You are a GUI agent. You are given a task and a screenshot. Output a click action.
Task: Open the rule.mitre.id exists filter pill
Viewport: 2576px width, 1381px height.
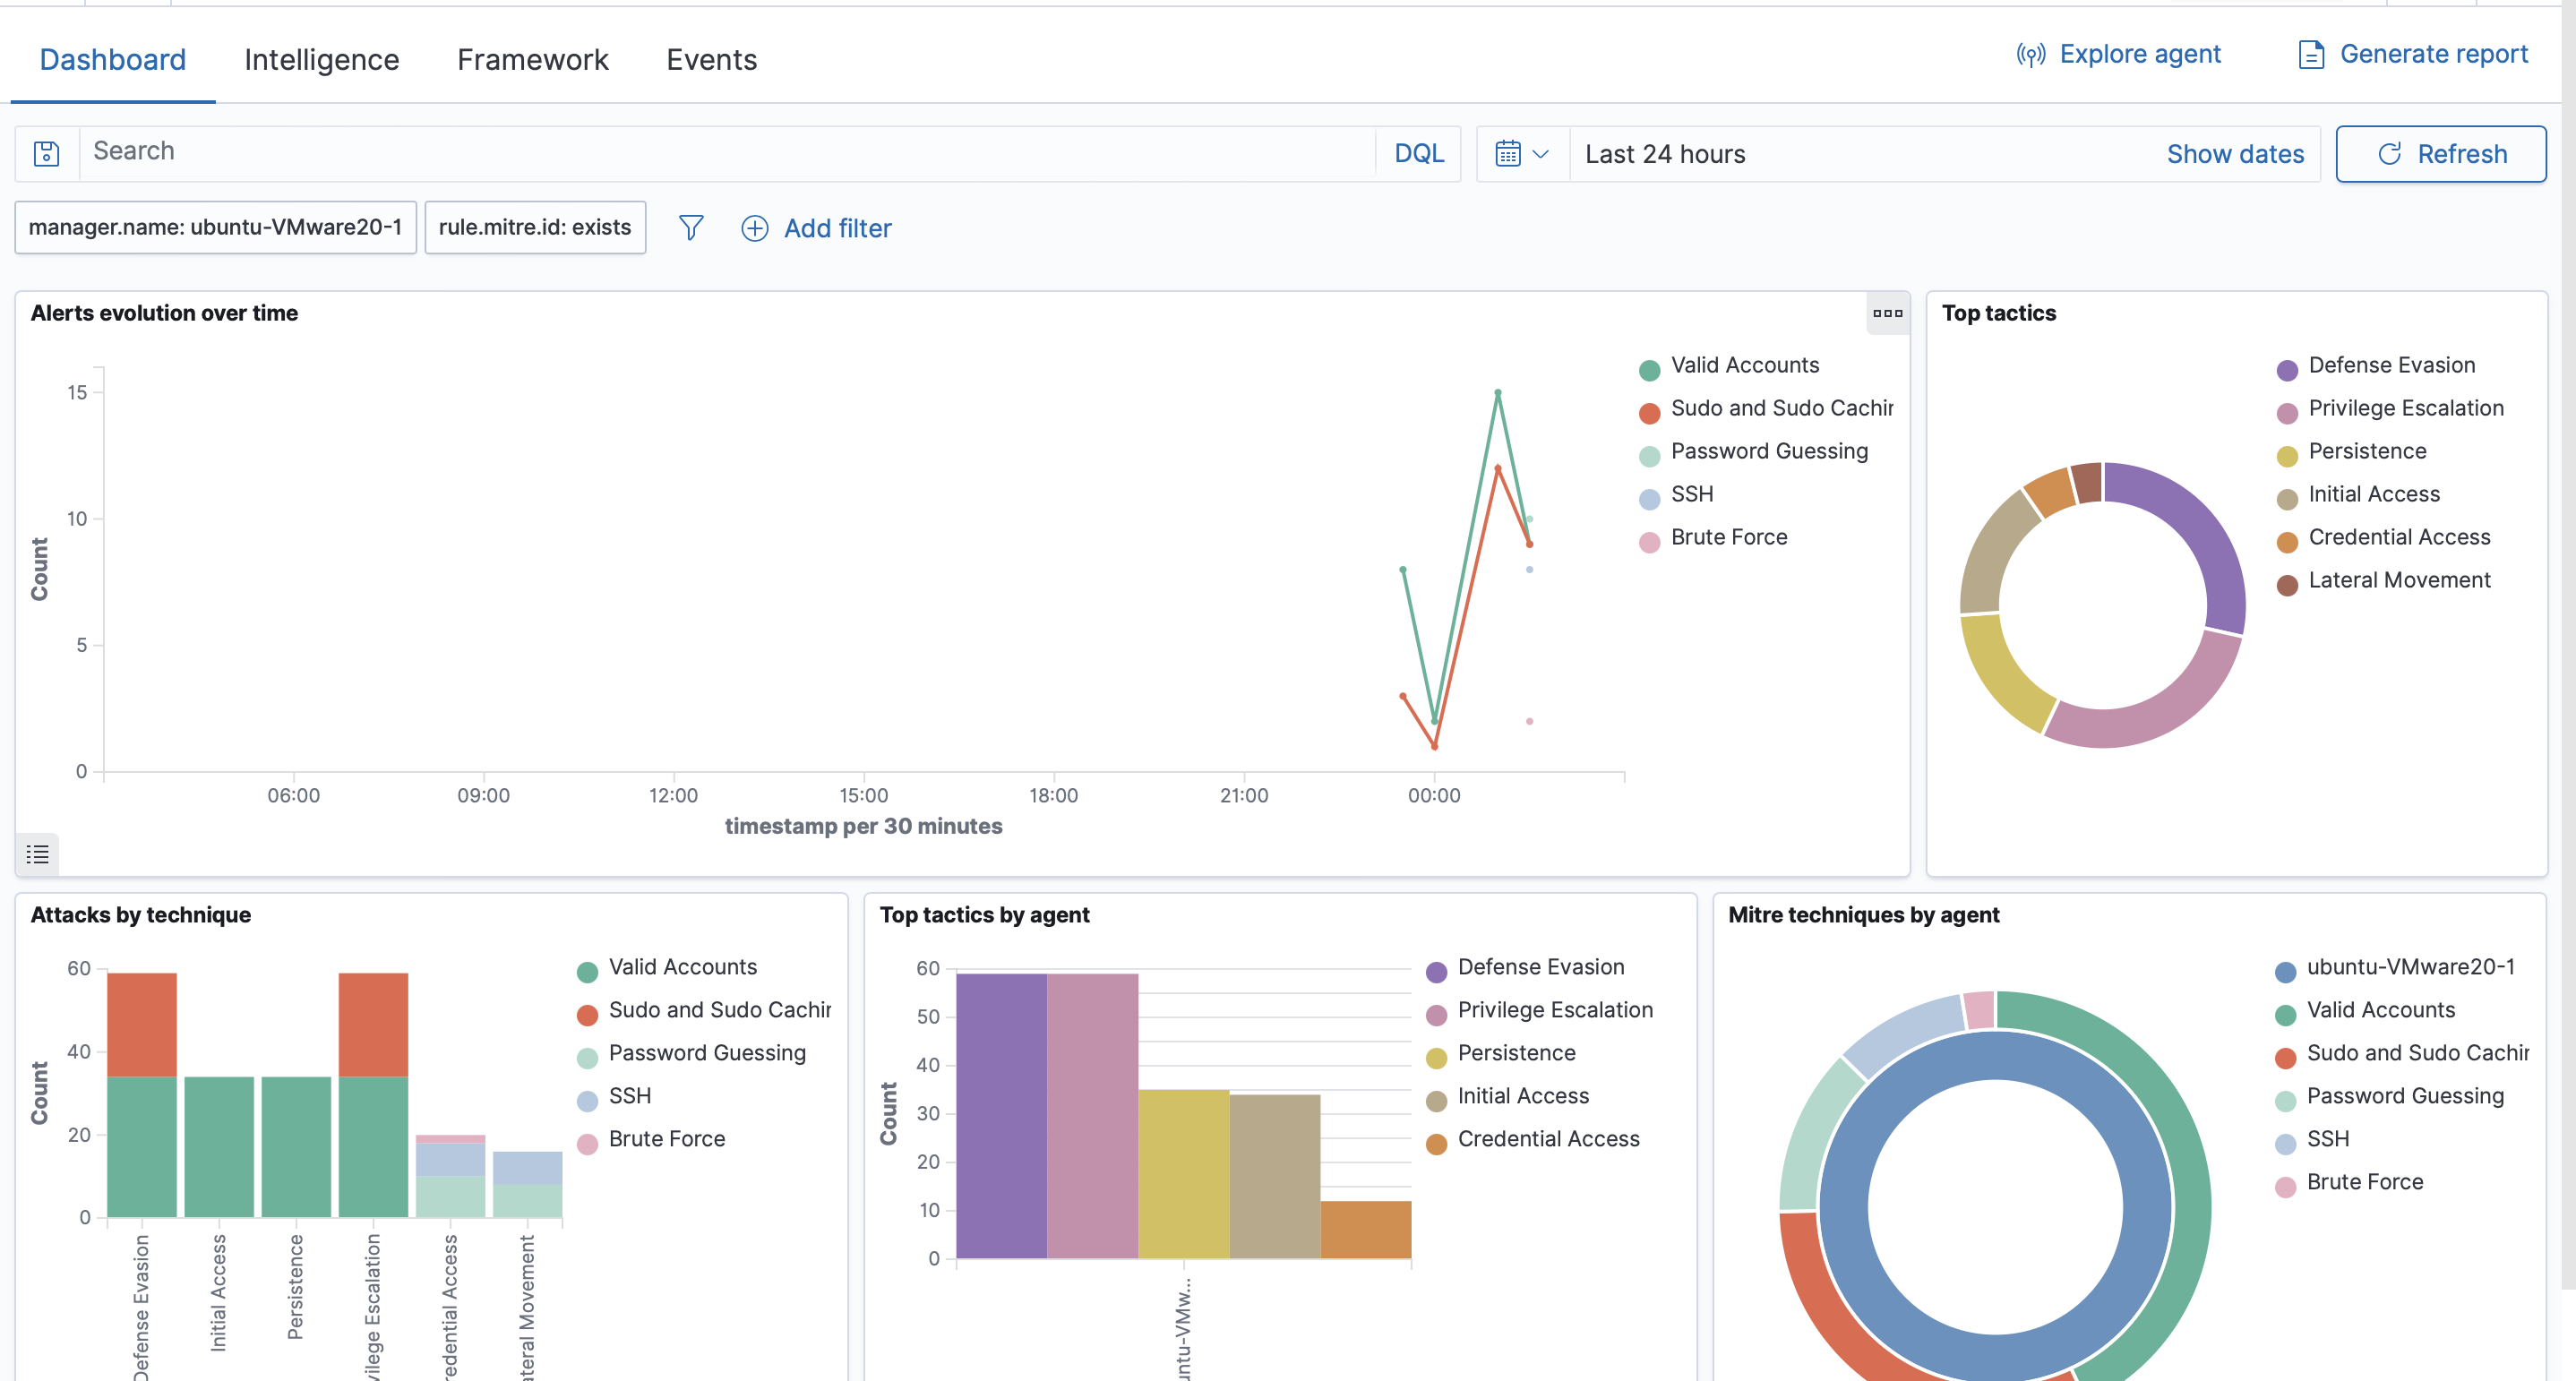click(x=534, y=227)
